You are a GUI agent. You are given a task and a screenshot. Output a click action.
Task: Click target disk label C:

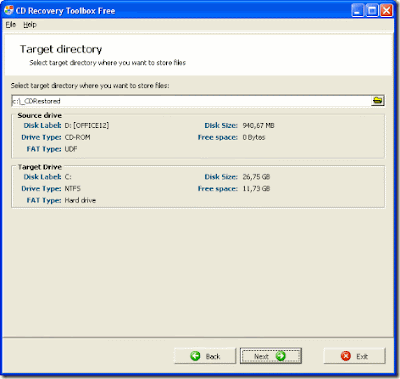click(x=68, y=177)
